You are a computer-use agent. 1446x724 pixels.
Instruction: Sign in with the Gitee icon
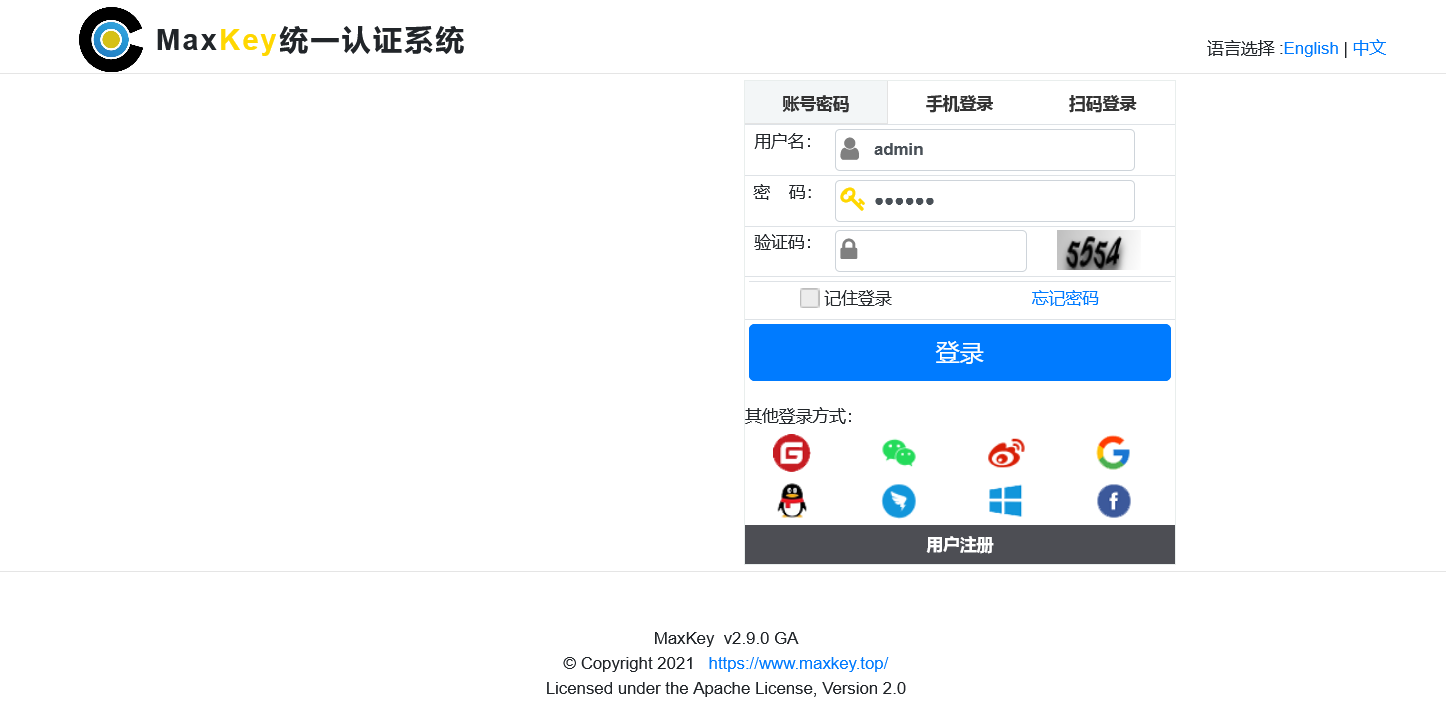pos(791,454)
